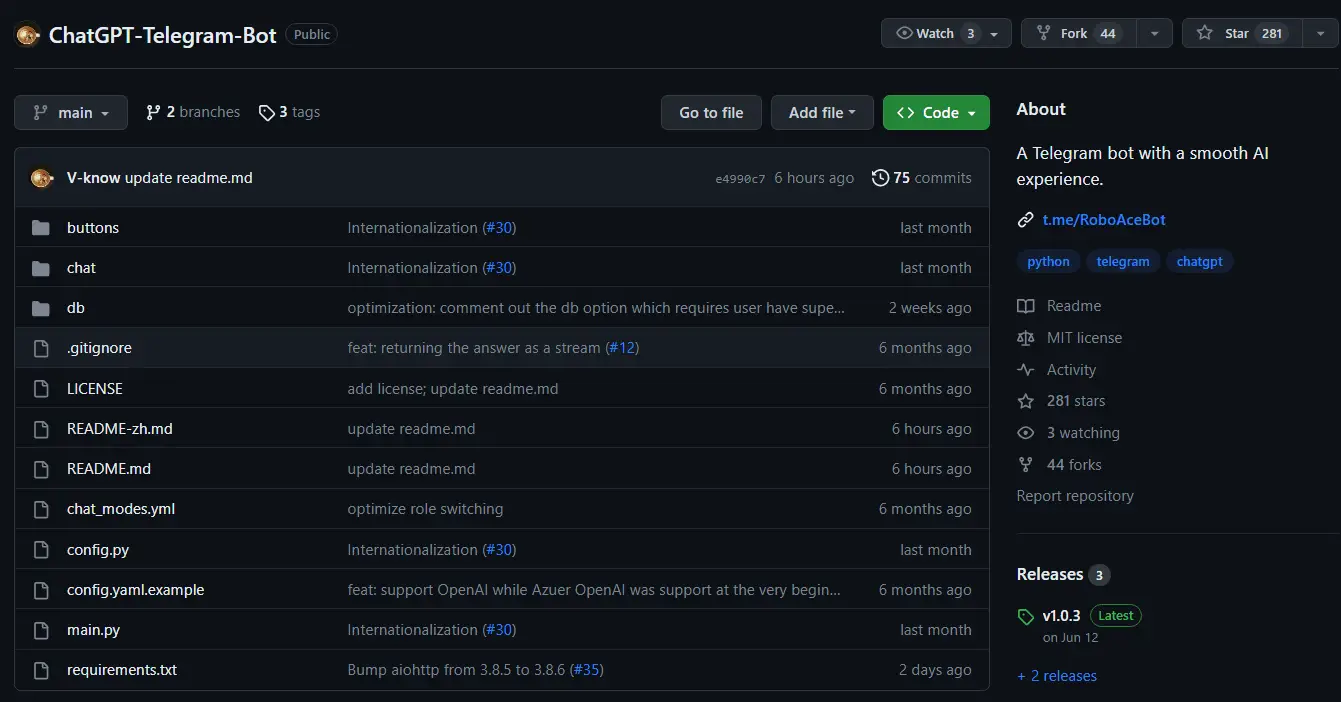Viewport: 1341px width, 702px height.
Task: Click the commit history clock icon
Action: 880,178
